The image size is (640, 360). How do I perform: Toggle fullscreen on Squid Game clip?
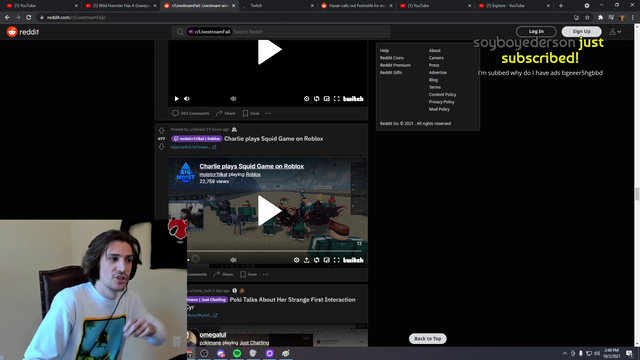click(337, 260)
